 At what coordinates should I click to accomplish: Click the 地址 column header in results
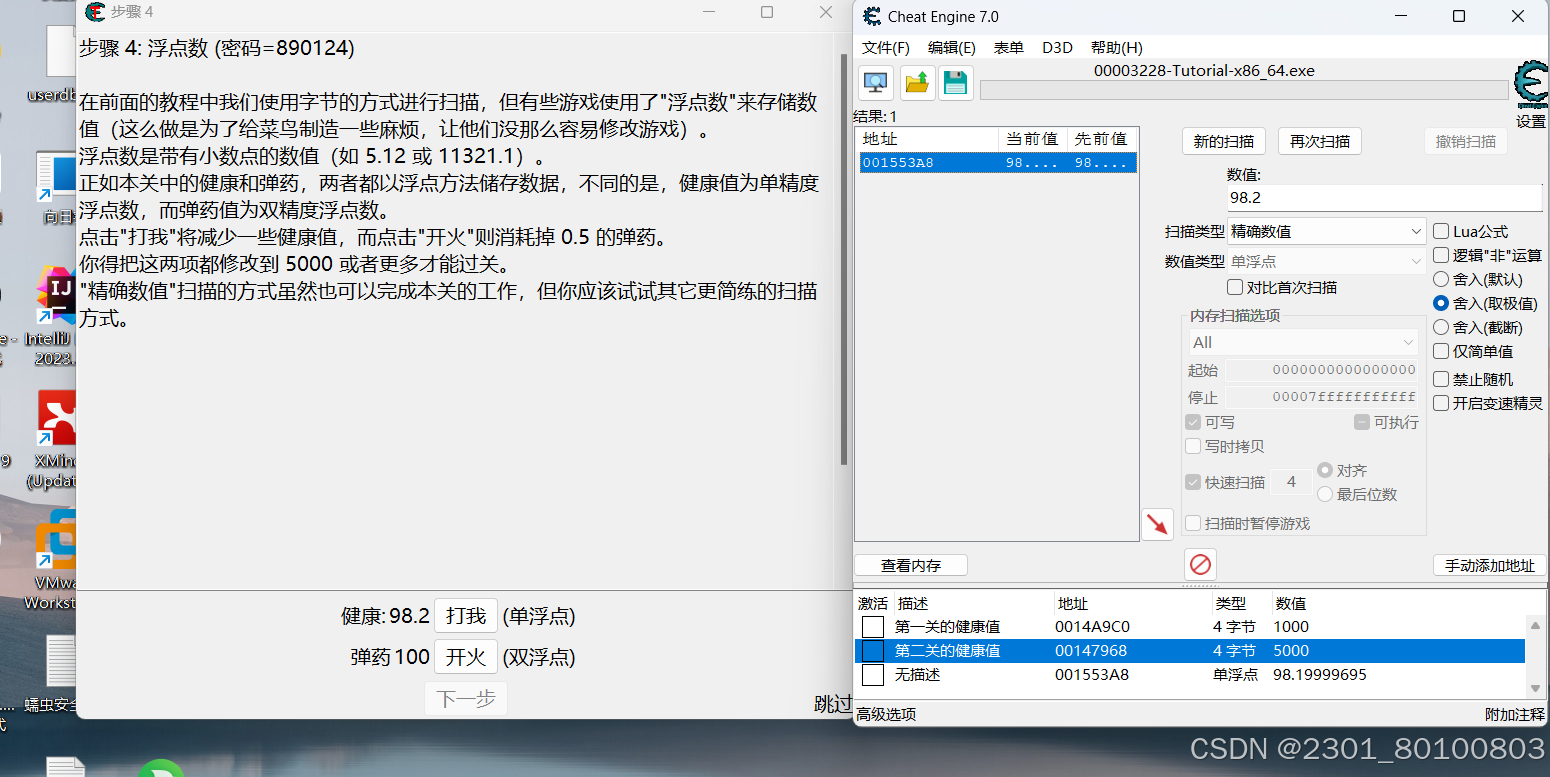(x=927, y=139)
